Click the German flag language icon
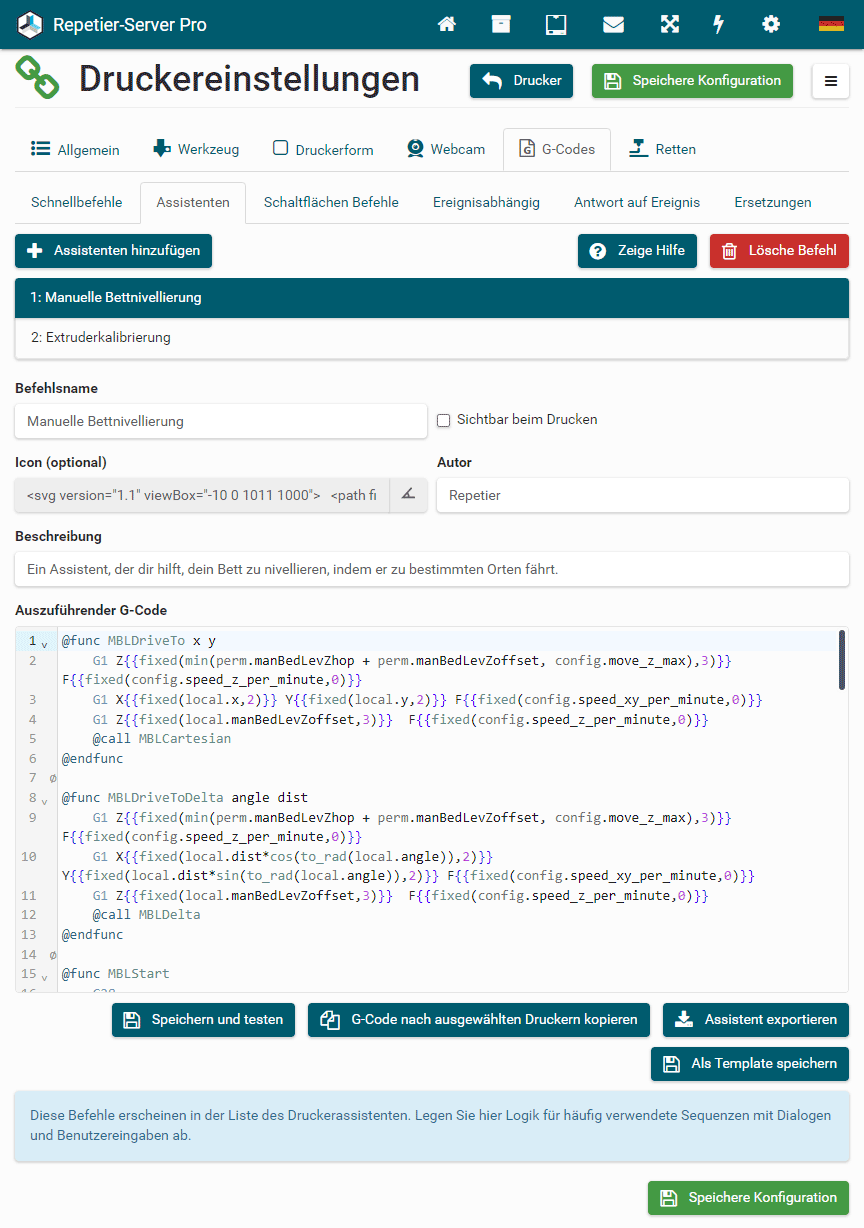The width and height of the screenshot is (864, 1228). [831, 24]
